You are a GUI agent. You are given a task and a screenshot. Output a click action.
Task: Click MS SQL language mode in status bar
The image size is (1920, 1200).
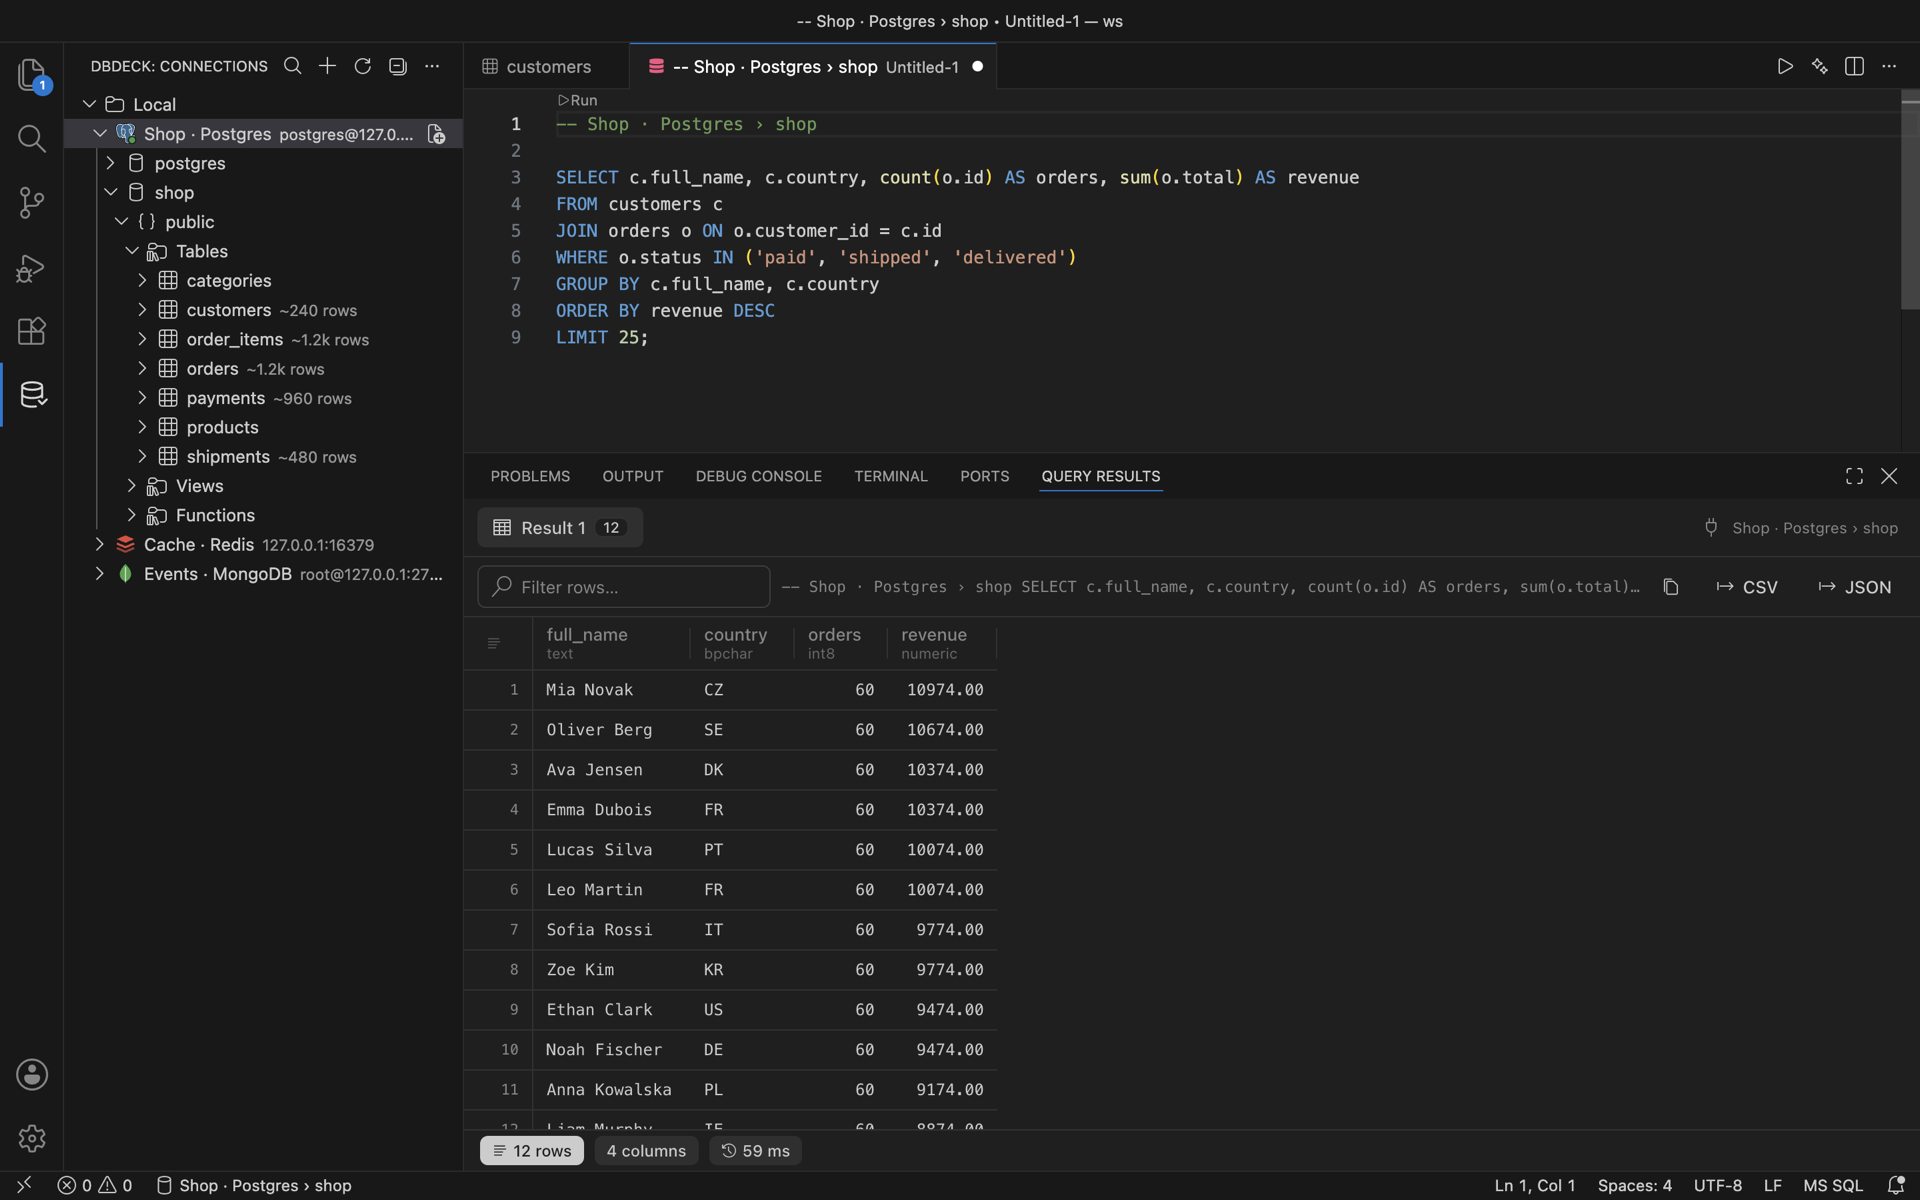1832,1185
